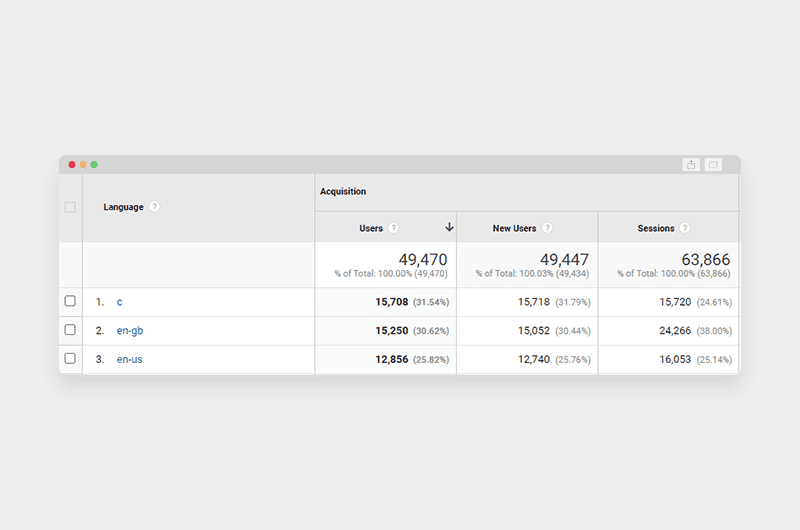Click the Acquisition group header
Viewport: 800px width, 530px height.
coord(343,191)
